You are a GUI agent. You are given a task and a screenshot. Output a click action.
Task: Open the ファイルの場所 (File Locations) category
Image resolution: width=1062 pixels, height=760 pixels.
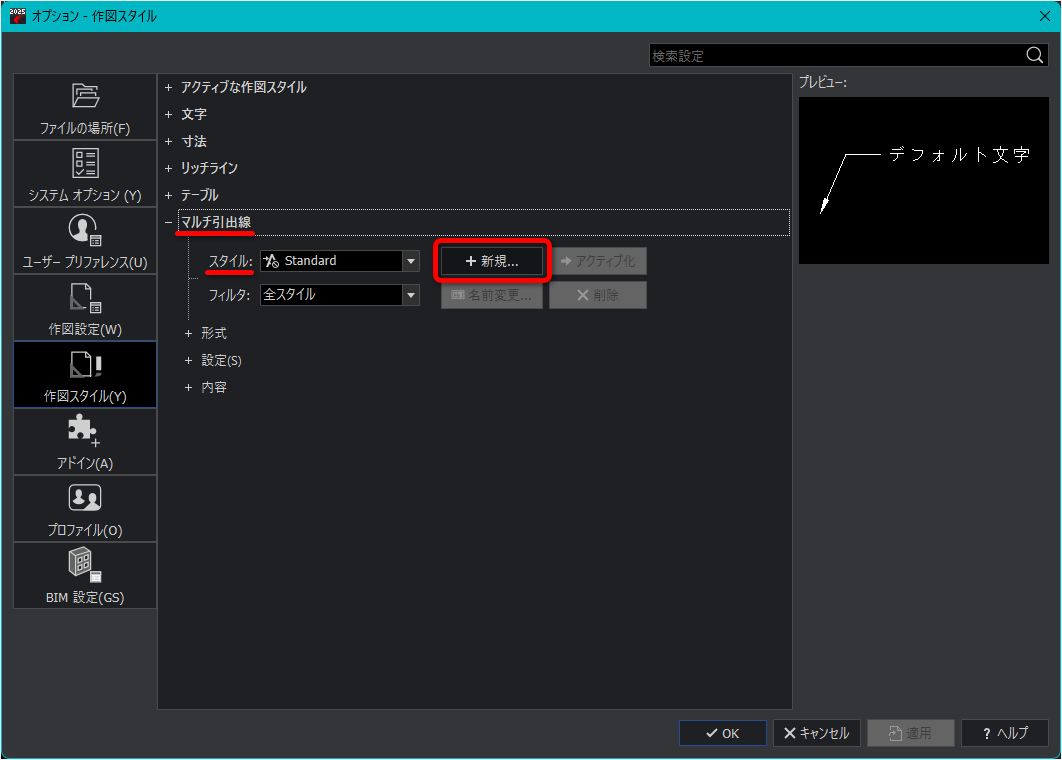85,107
